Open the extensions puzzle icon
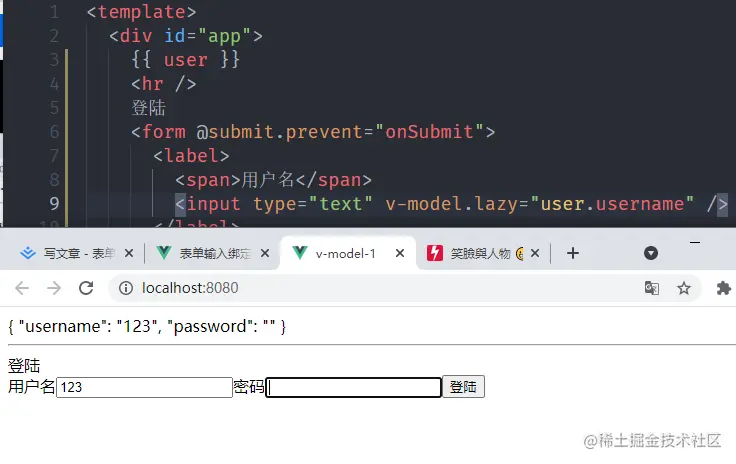Viewport: 736px width, 464px height. pyautogui.click(x=723, y=288)
